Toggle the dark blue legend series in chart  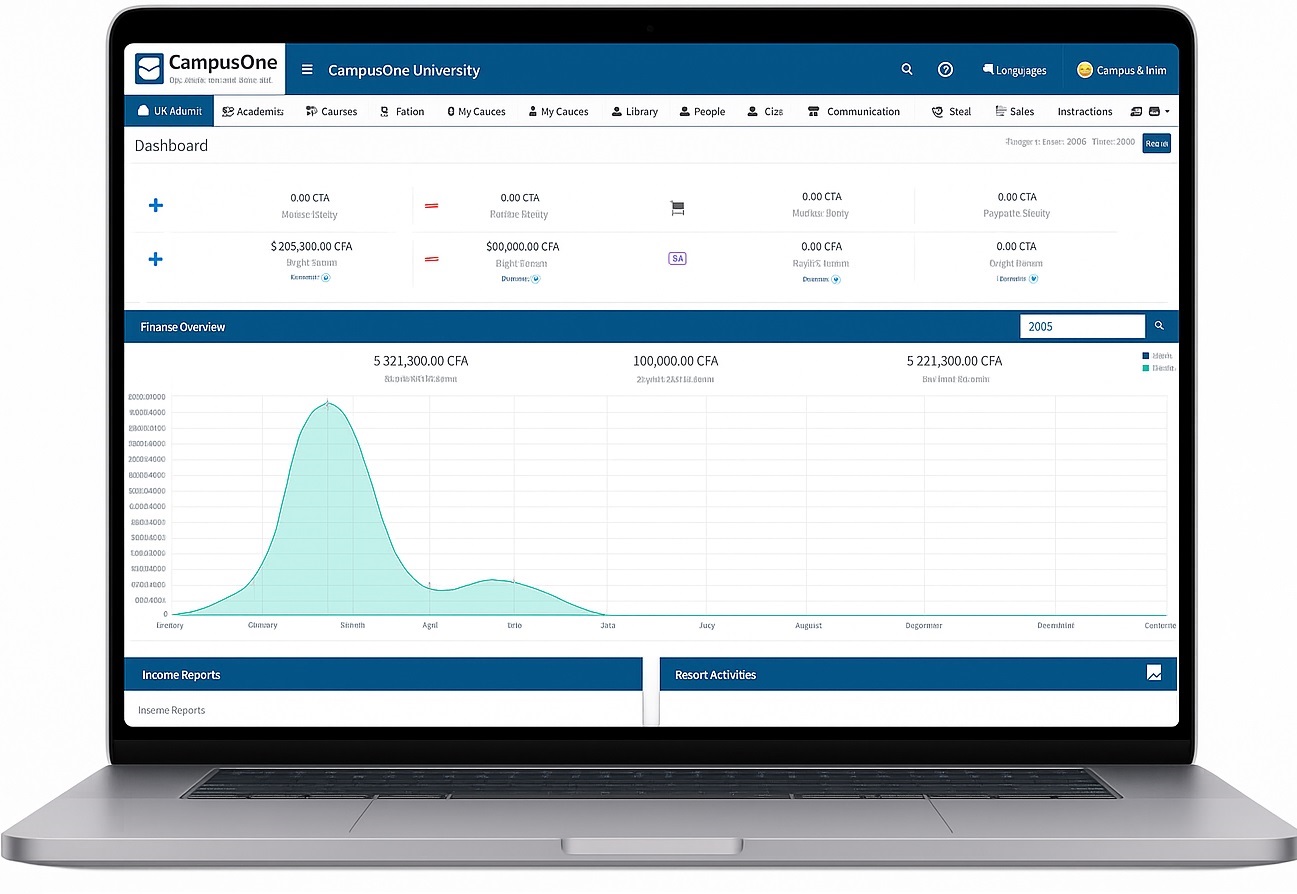[x=1146, y=356]
